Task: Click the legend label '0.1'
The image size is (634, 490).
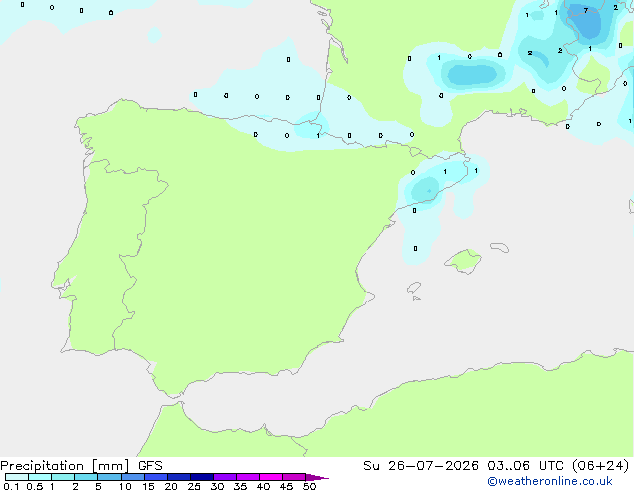Action: (11, 486)
